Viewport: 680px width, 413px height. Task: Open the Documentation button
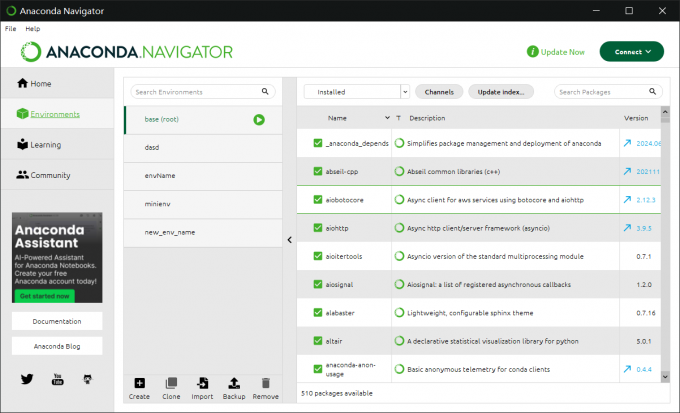[57, 321]
